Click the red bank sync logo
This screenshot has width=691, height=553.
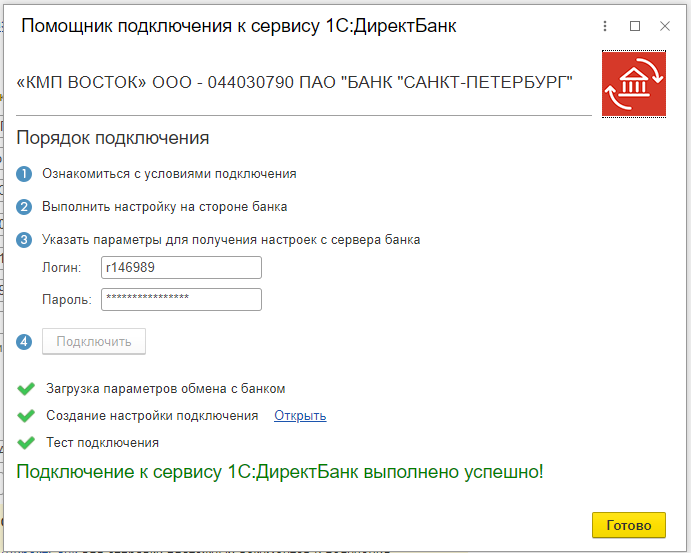634,84
